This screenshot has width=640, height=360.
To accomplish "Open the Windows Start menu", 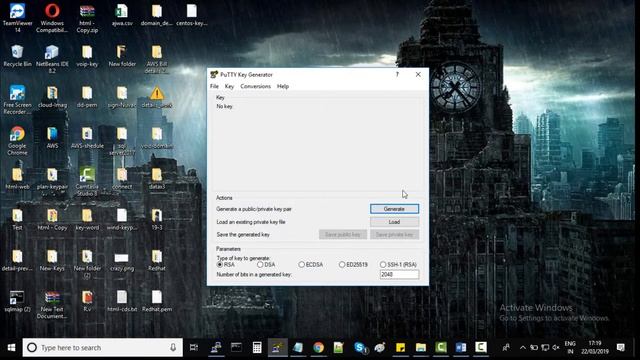I will click(11, 347).
